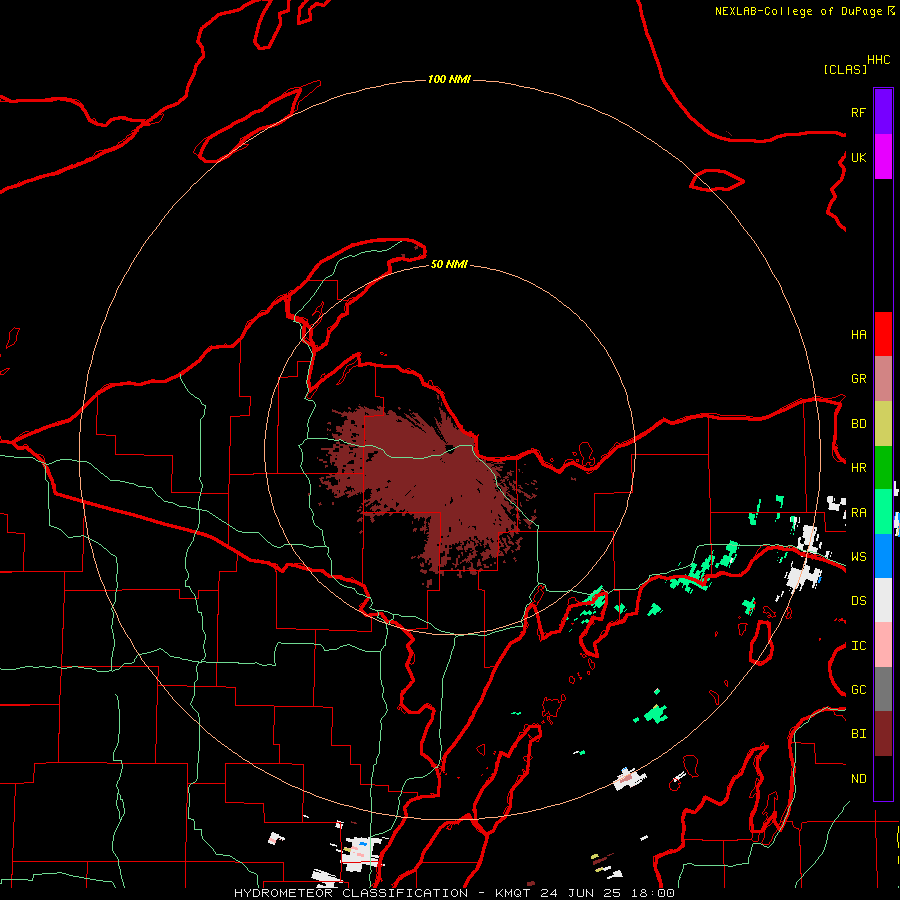900x900 pixels.
Task: Pick the RA bright green swatch
Action: (883, 512)
